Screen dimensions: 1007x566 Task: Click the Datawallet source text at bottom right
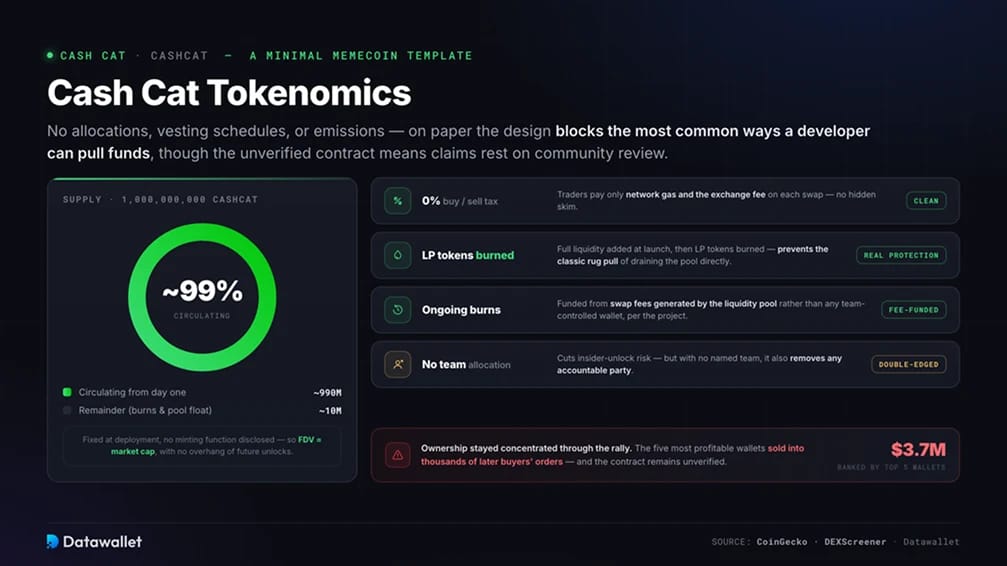pyautogui.click(x=931, y=542)
